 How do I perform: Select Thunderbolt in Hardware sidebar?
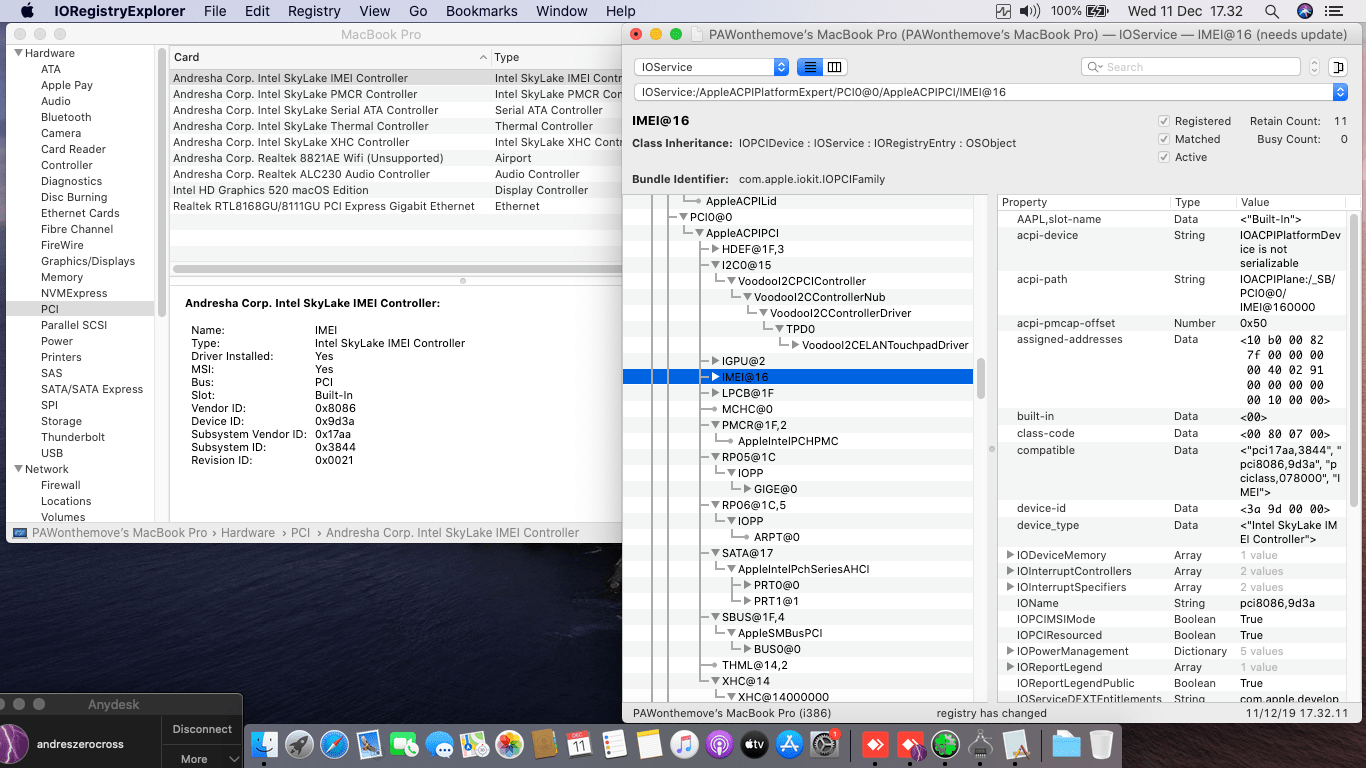pyautogui.click(x=73, y=437)
